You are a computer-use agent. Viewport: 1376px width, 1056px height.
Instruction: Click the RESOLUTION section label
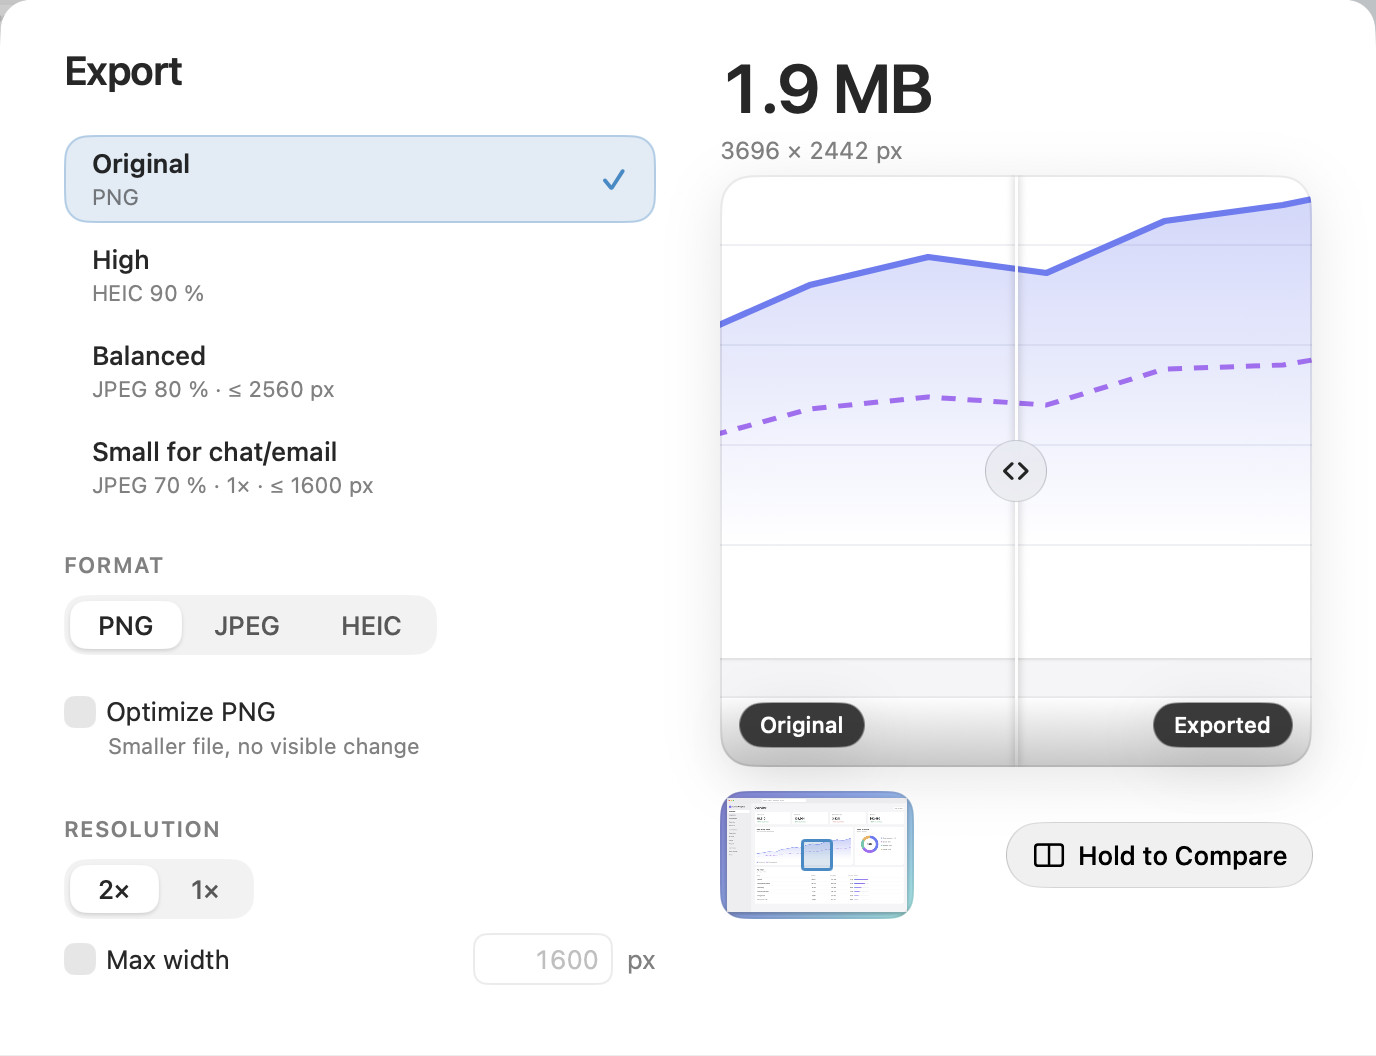click(x=142, y=830)
